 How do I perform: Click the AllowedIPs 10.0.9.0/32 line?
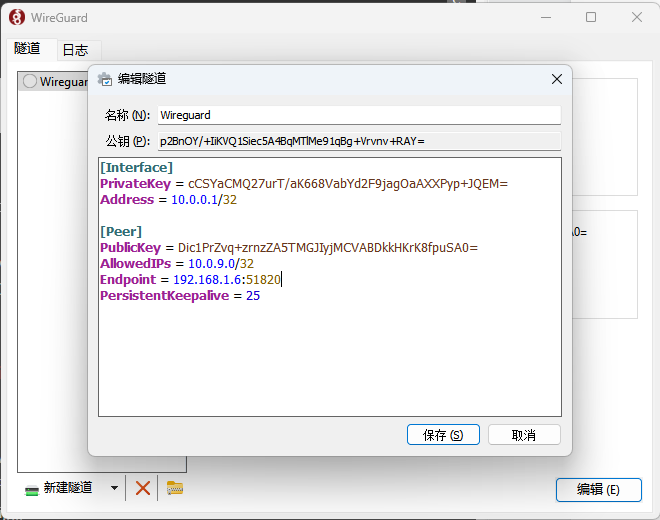click(x=177, y=264)
